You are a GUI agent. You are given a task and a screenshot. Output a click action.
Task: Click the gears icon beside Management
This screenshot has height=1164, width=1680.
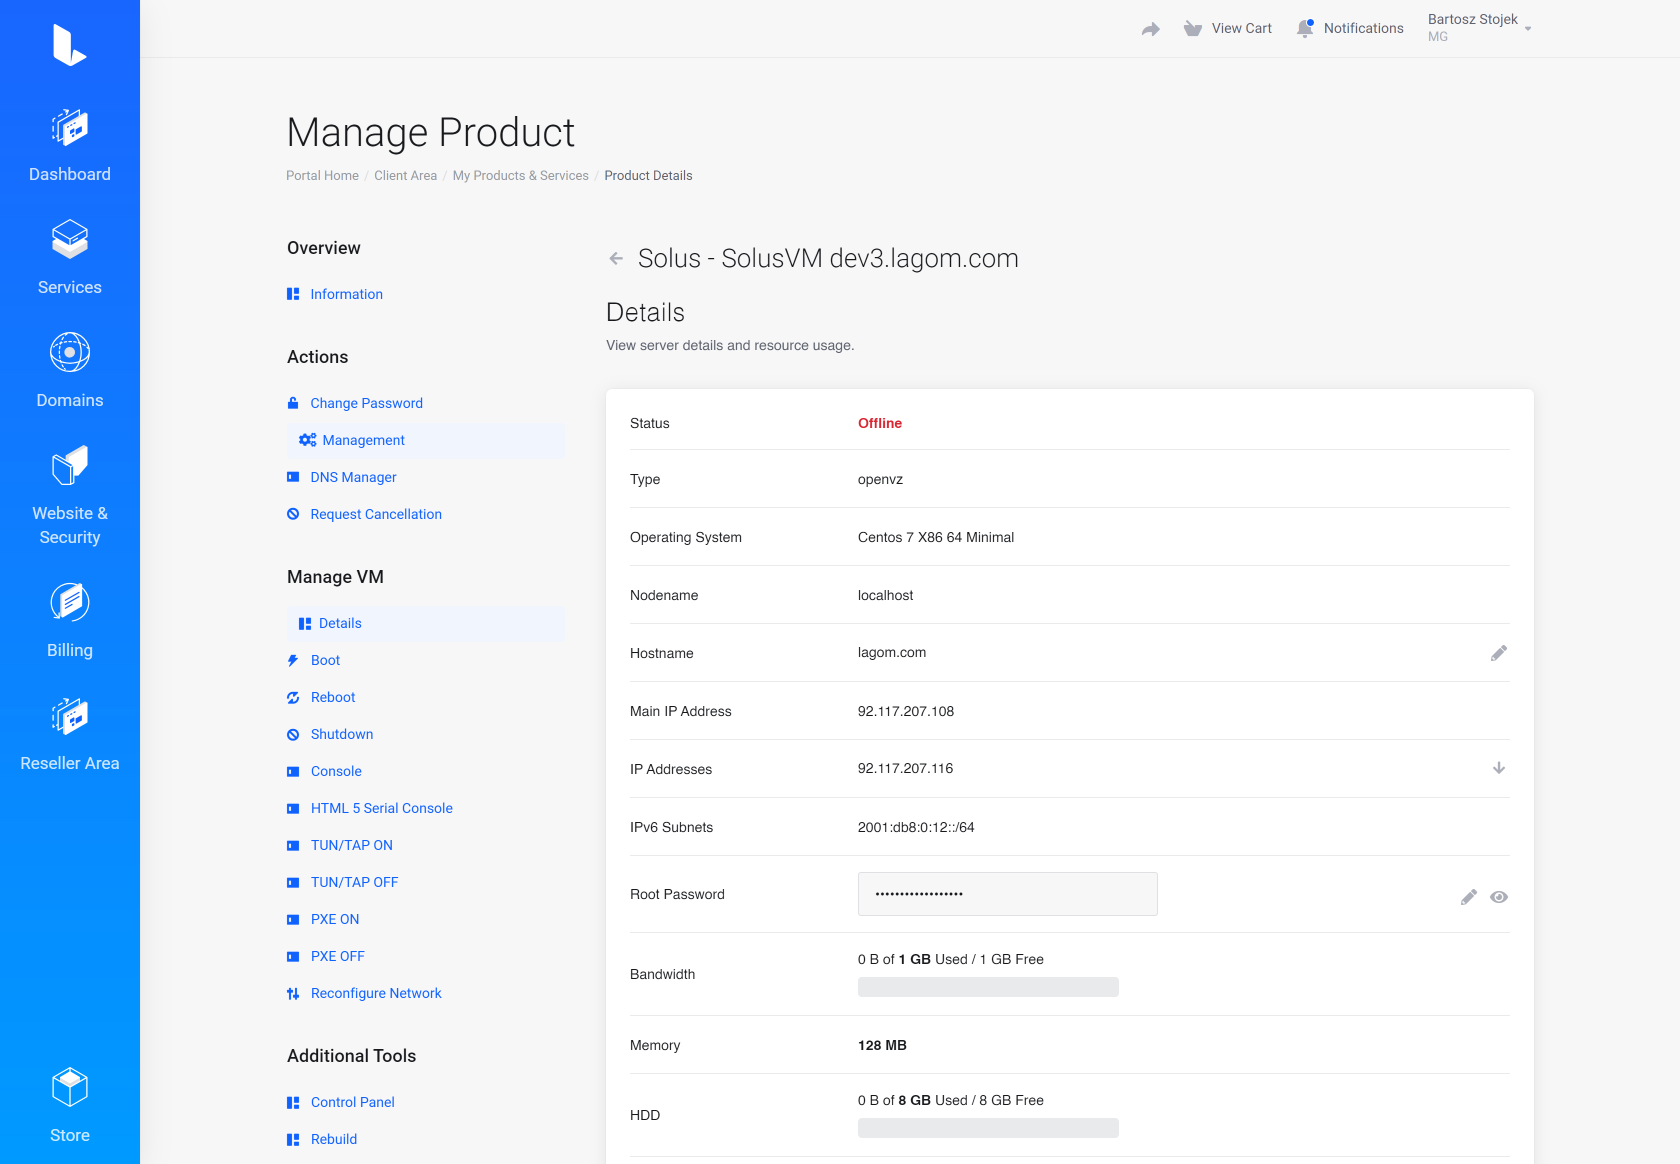point(308,440)
